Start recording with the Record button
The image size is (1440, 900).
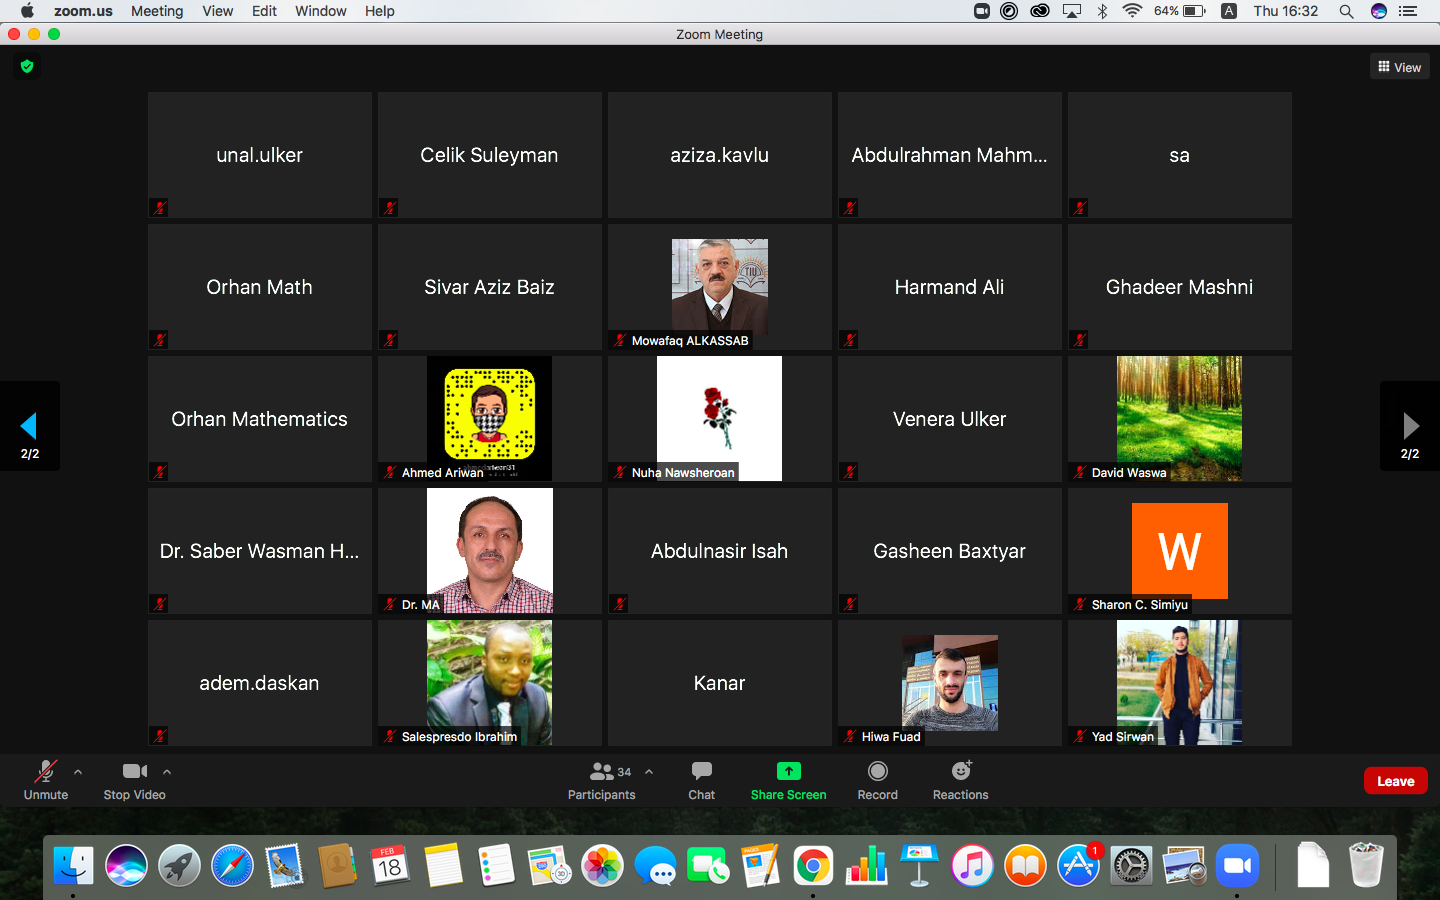(x=877, y=780)
